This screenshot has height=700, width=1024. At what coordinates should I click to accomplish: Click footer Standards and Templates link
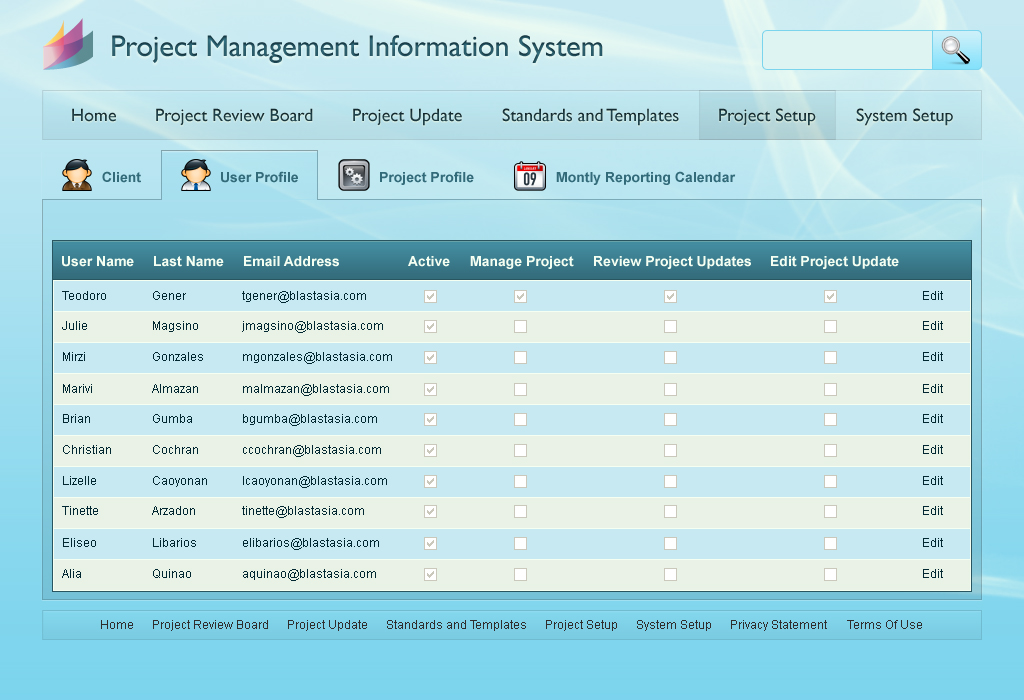click(456, 625)
